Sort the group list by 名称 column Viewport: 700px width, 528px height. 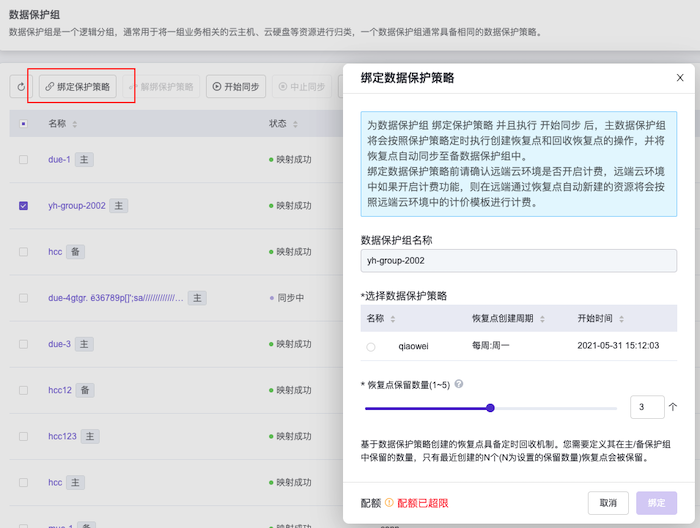pos(75,124)
